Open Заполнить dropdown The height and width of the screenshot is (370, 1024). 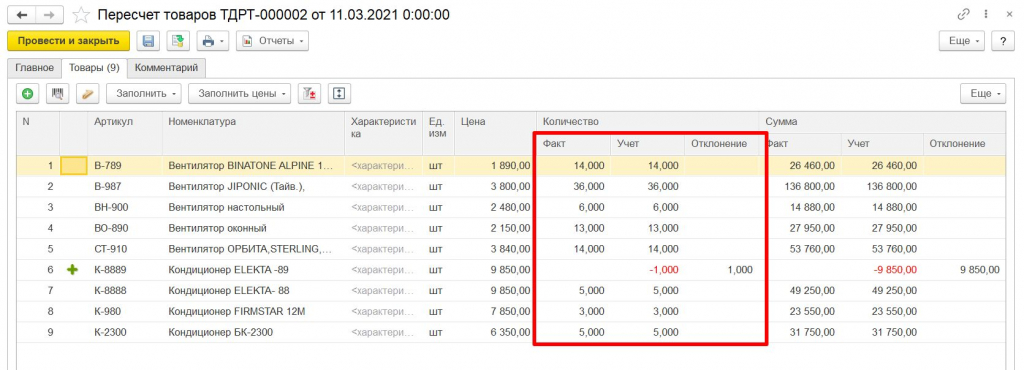(x=144, y=93)
